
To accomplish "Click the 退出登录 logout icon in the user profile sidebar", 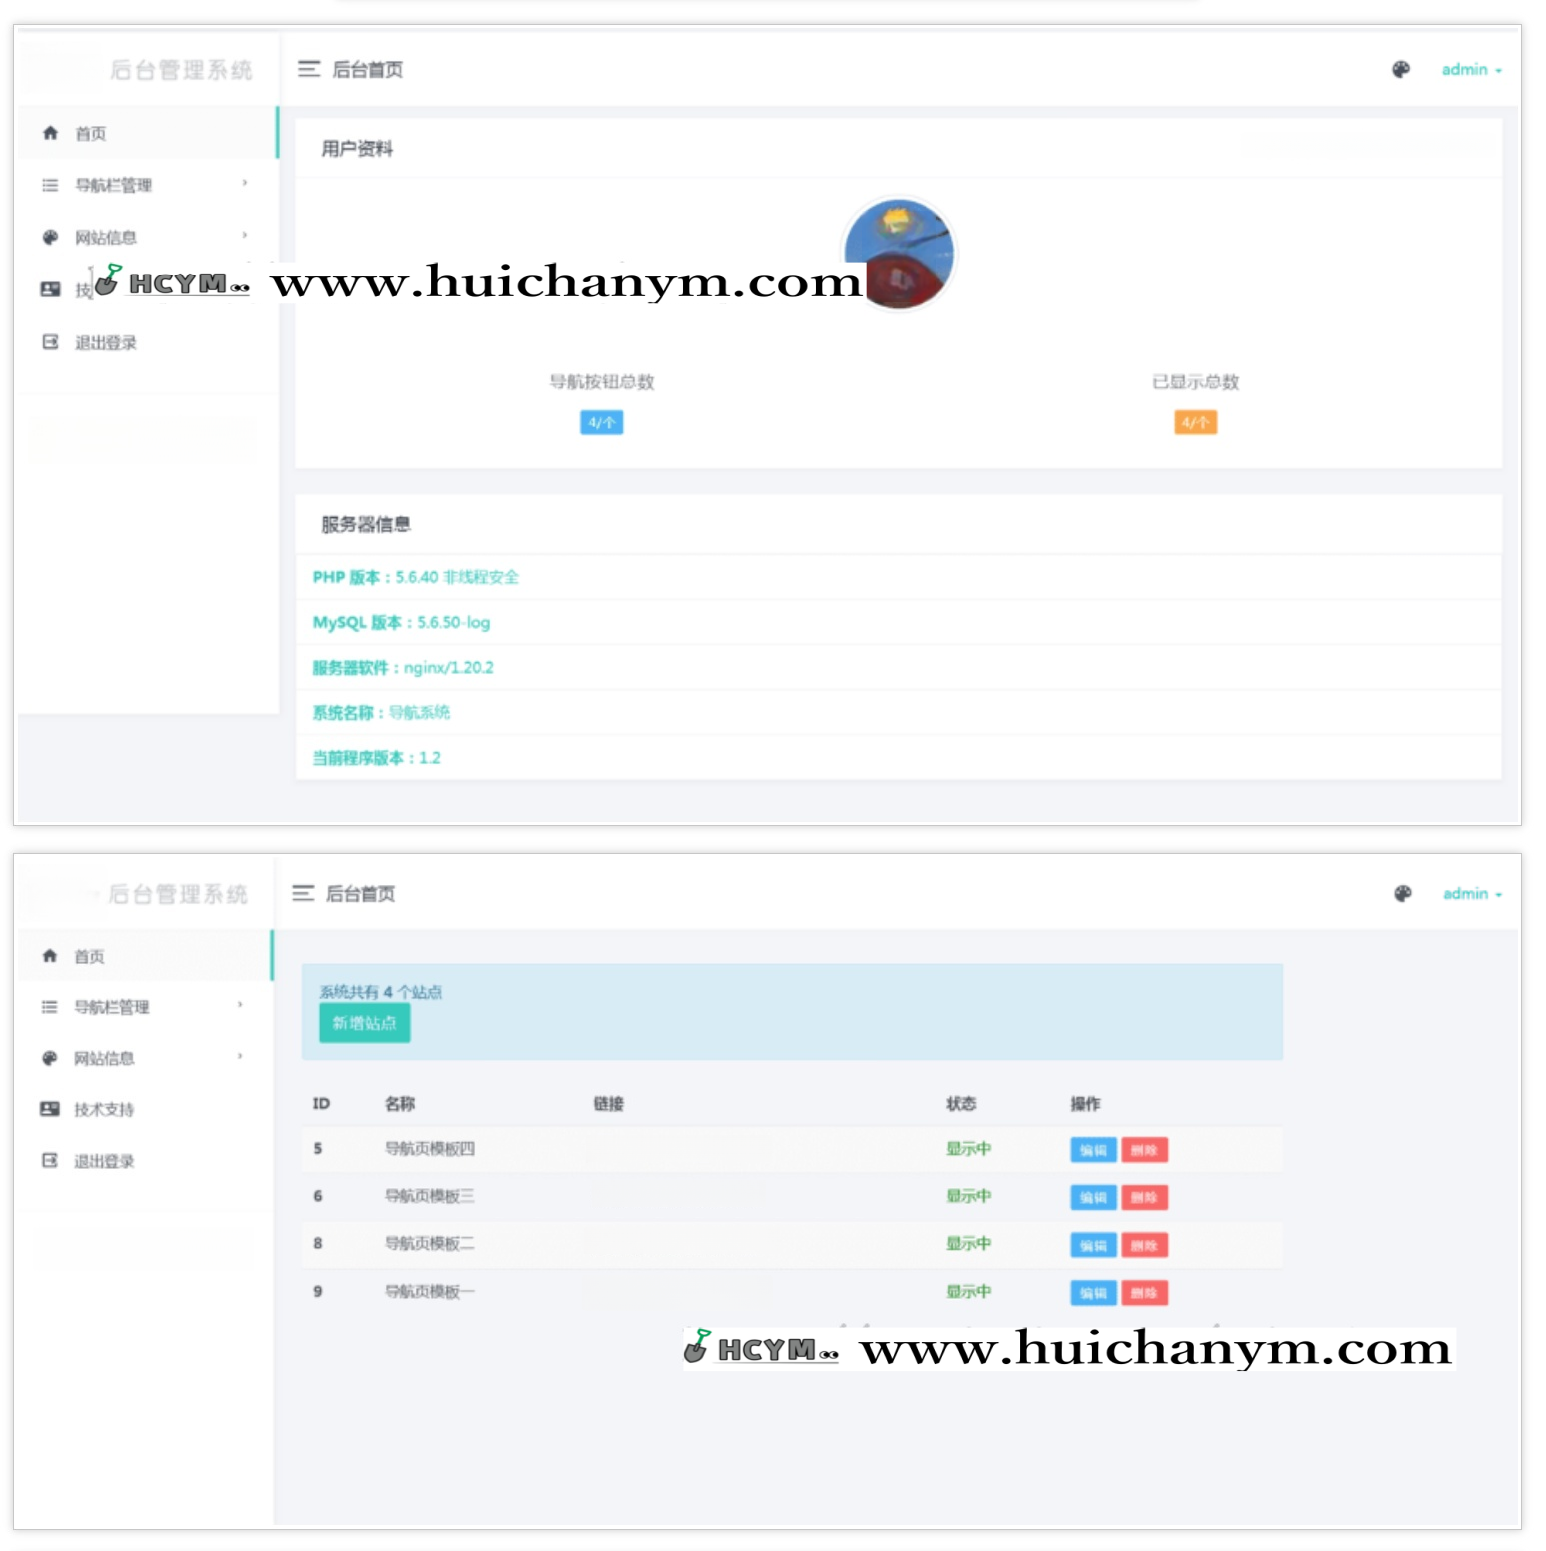I will (50, 342).
